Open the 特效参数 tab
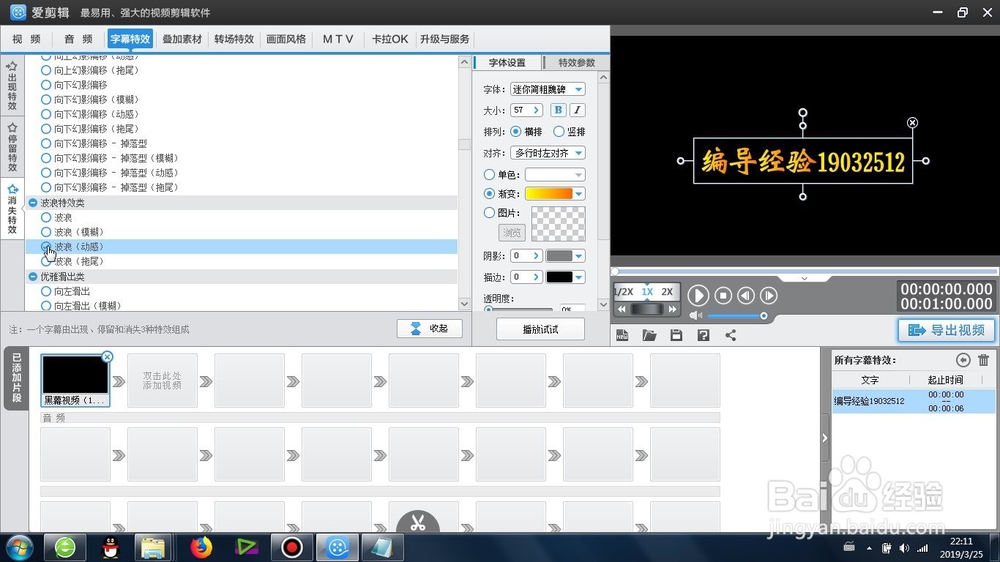This screenshot has height=562, width=1000. point(576,63)
